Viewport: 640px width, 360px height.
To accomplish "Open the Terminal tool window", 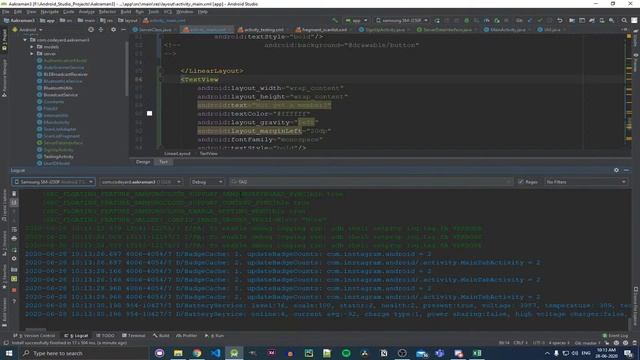I will (x=134, y=336).
